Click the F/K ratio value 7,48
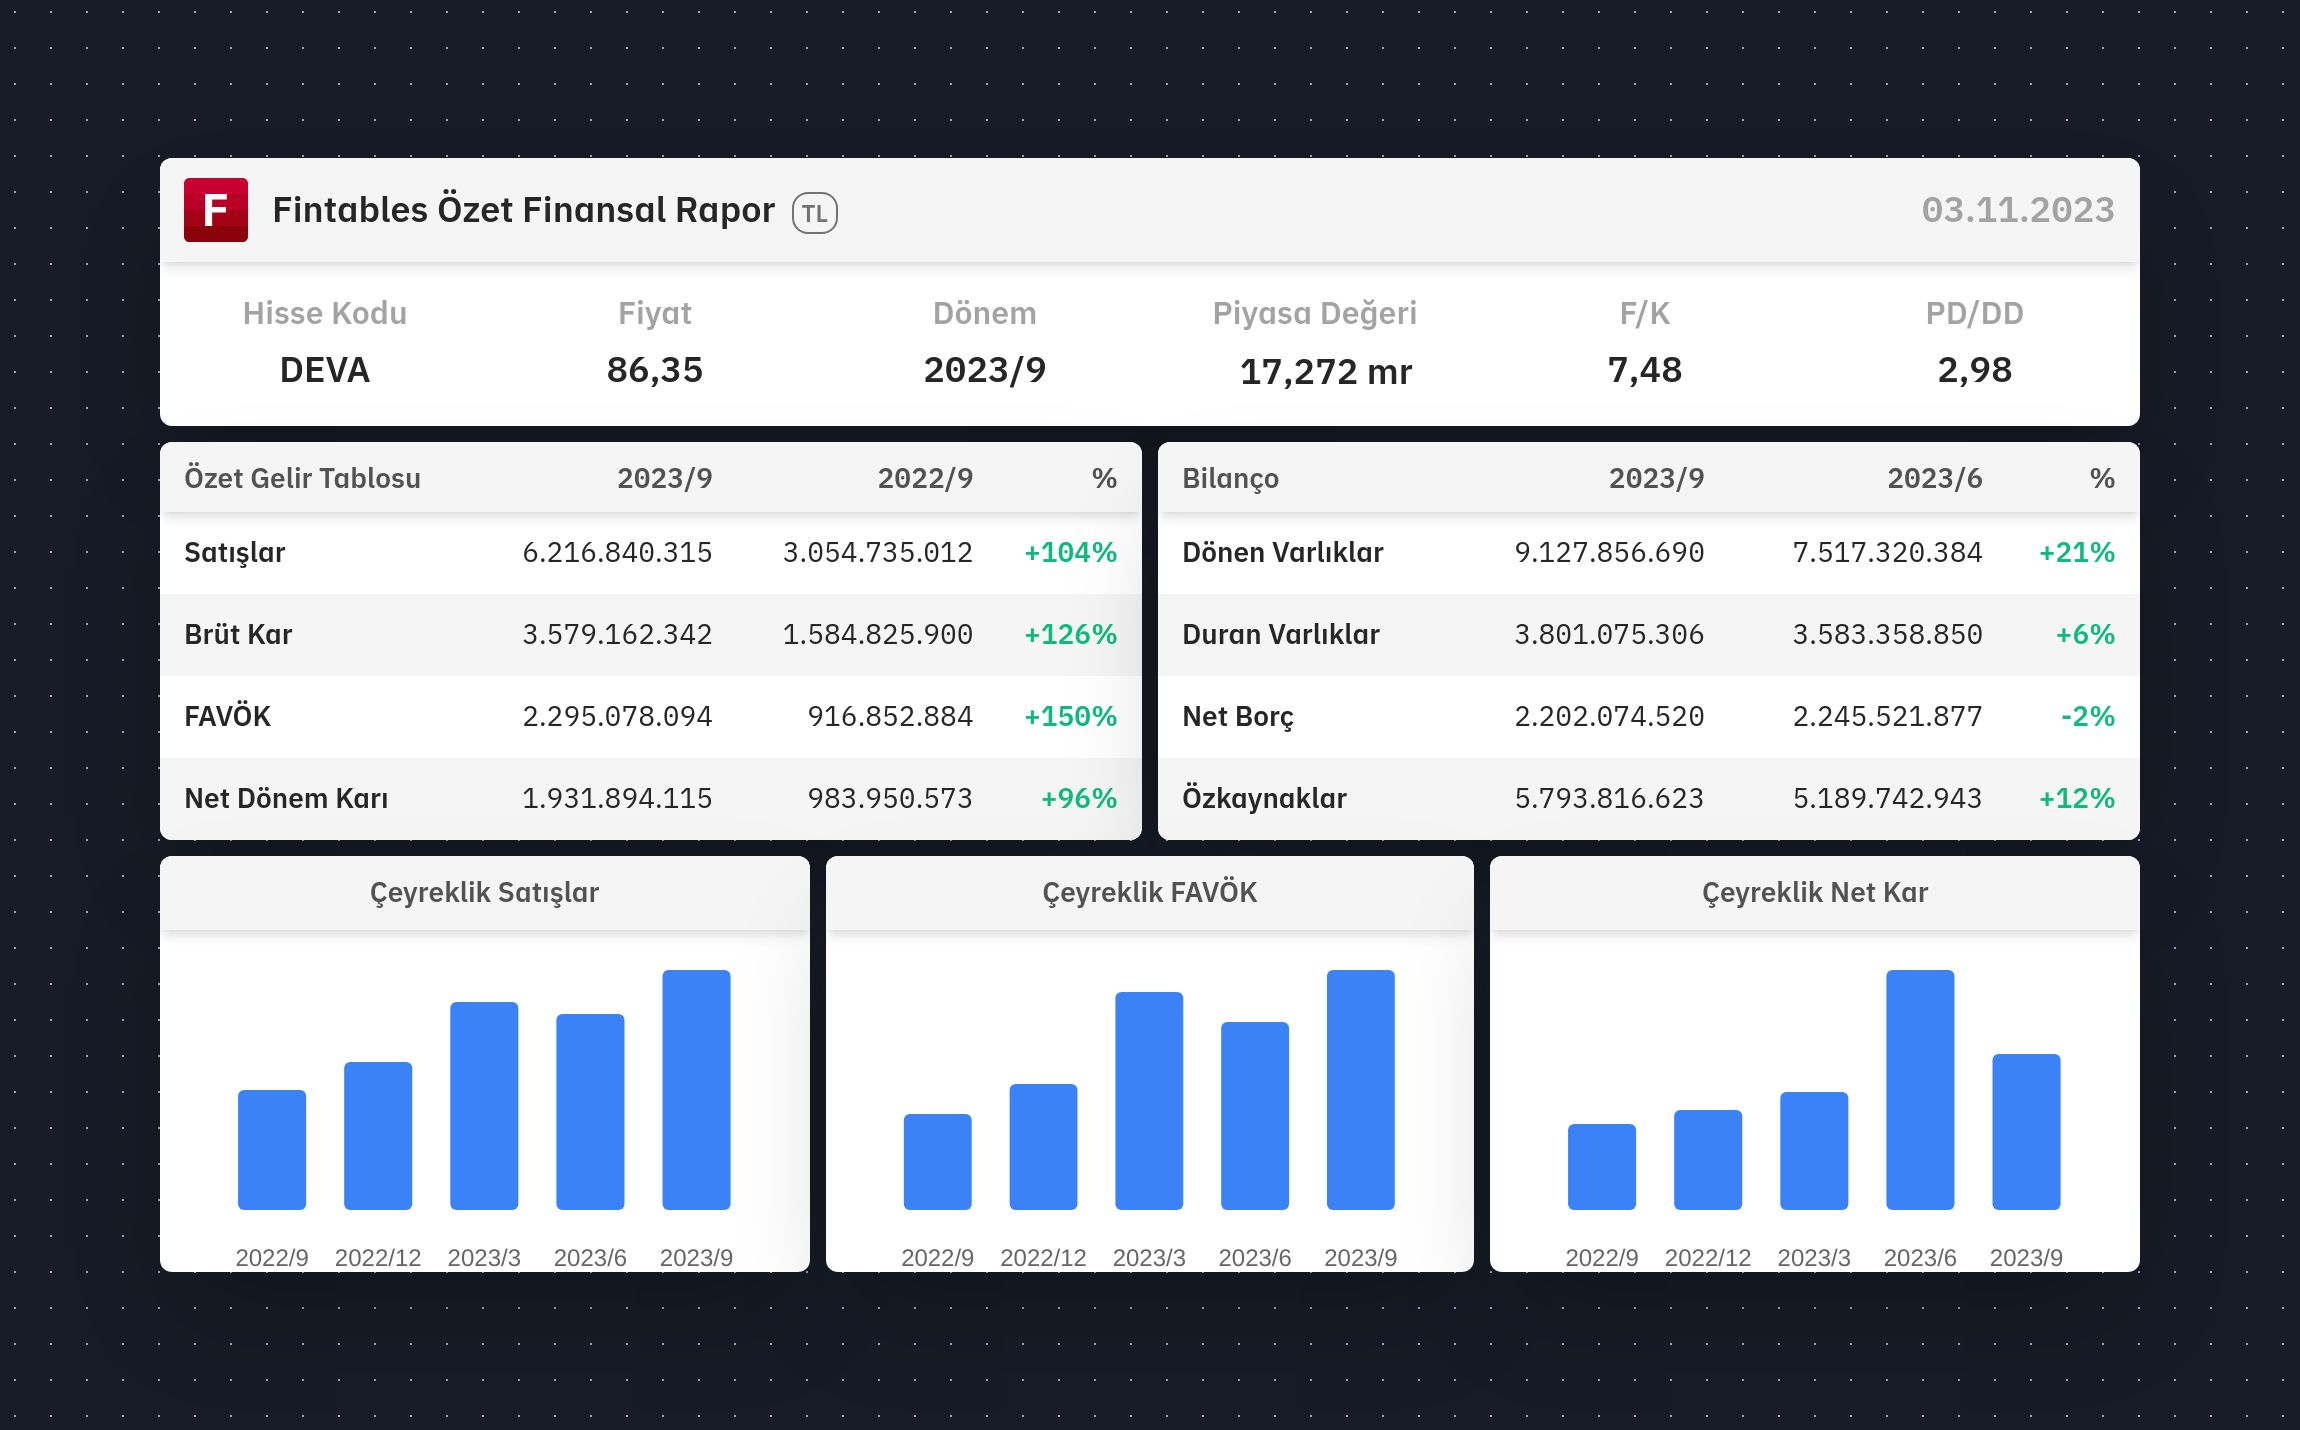The width and height of the screenshot is (2300, 1430). [x=1644, y=370]
